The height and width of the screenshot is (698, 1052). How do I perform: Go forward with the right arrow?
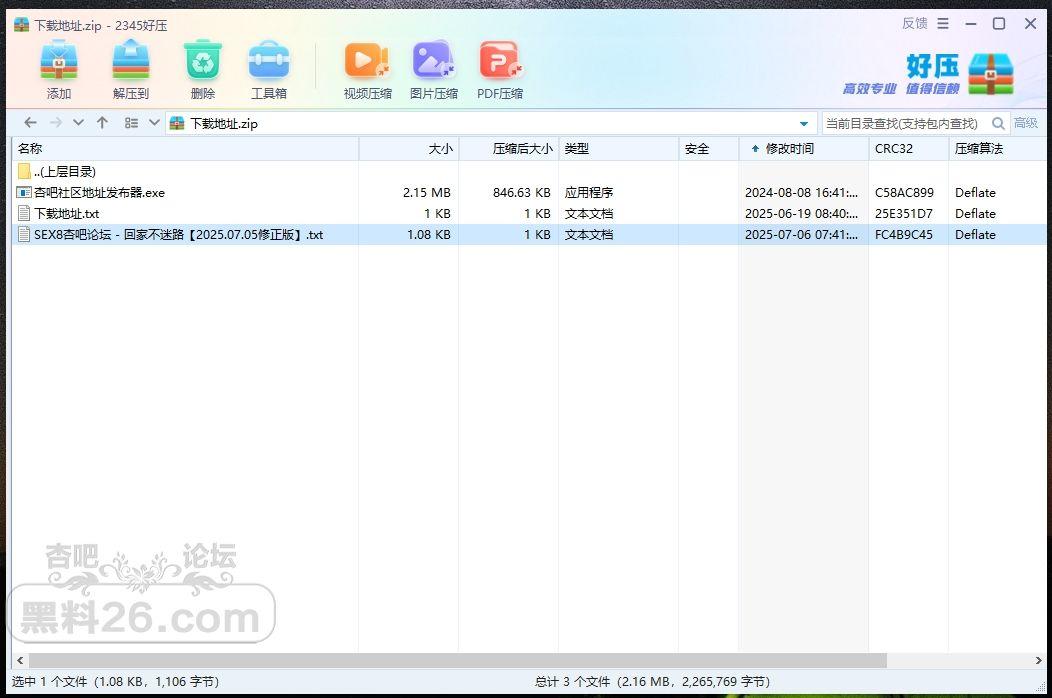pos(56,122)
